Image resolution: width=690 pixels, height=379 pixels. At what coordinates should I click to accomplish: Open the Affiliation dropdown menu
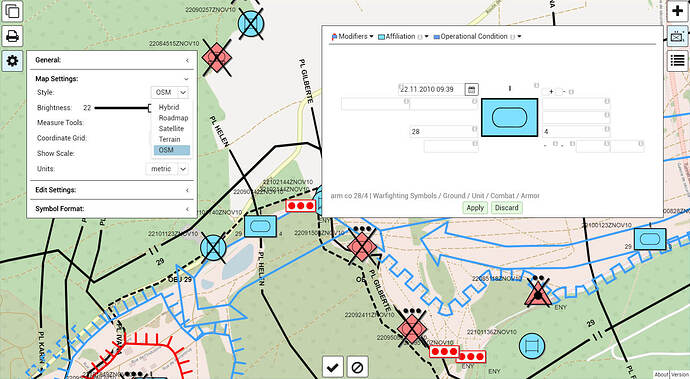coord(403,37)
